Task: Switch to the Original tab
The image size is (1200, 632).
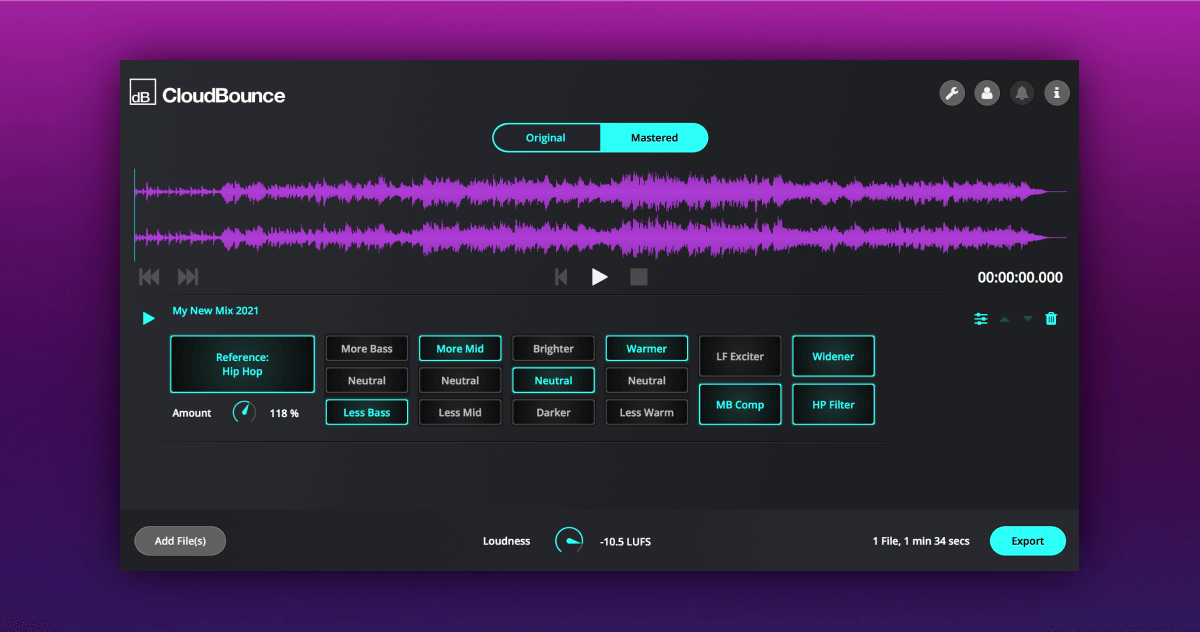Action: click(x=546, y=138)
